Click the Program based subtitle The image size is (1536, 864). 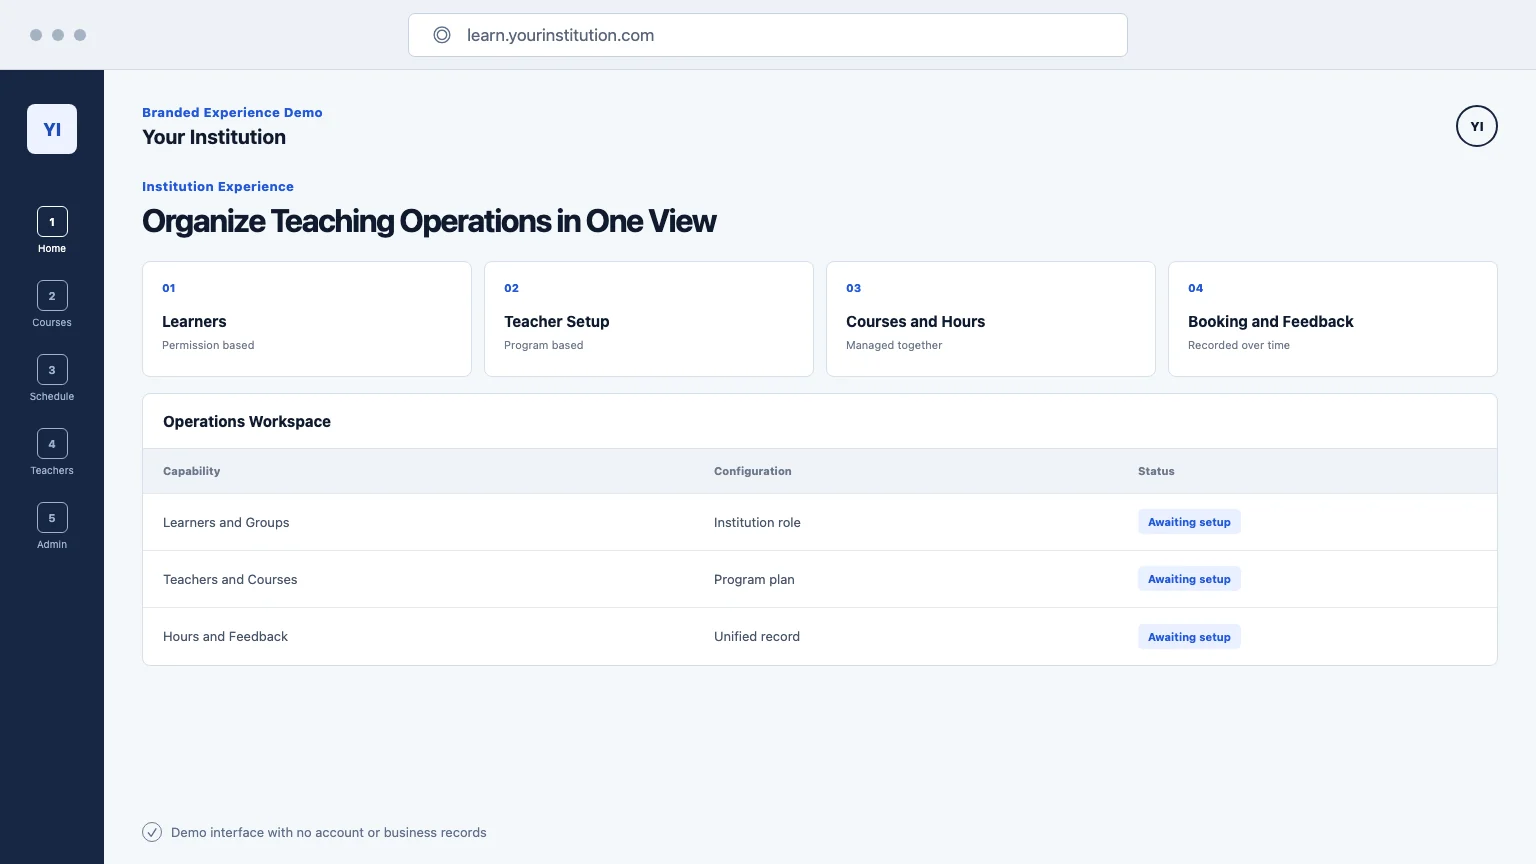click(x=544, y=345)
